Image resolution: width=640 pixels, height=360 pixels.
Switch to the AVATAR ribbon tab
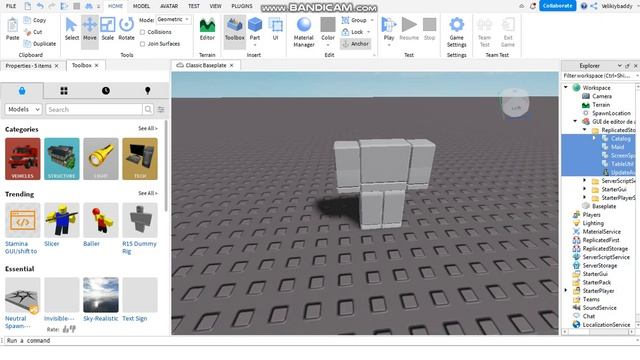[x=169, y=6]
